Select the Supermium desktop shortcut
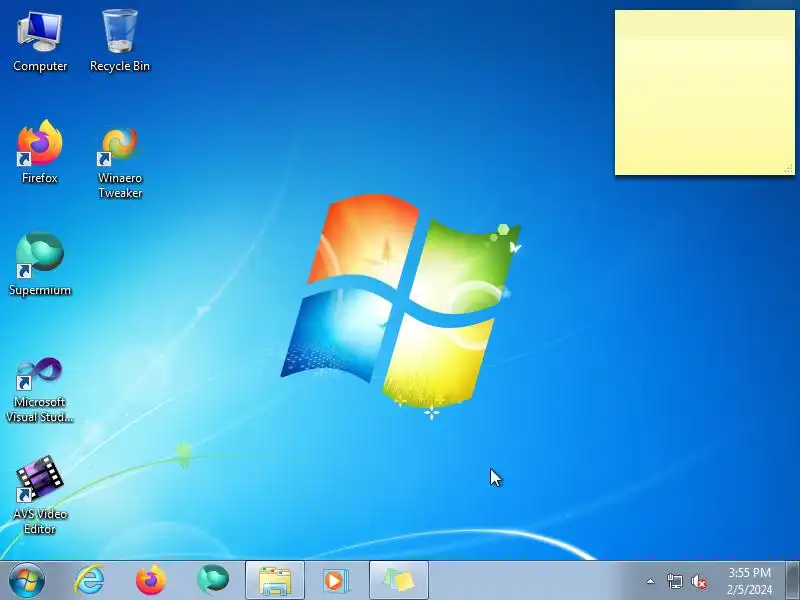 (x=40, y=264)
